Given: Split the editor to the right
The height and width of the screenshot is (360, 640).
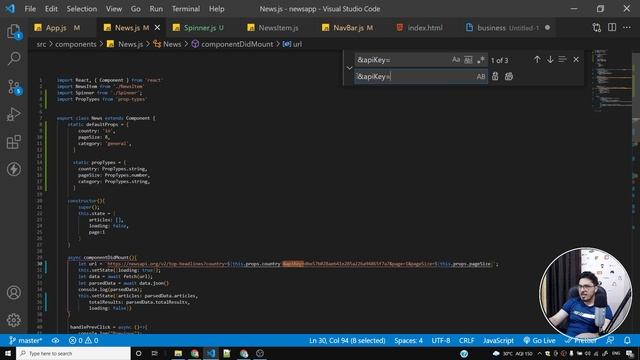Looking at the screenshot, I should [612, 27].
